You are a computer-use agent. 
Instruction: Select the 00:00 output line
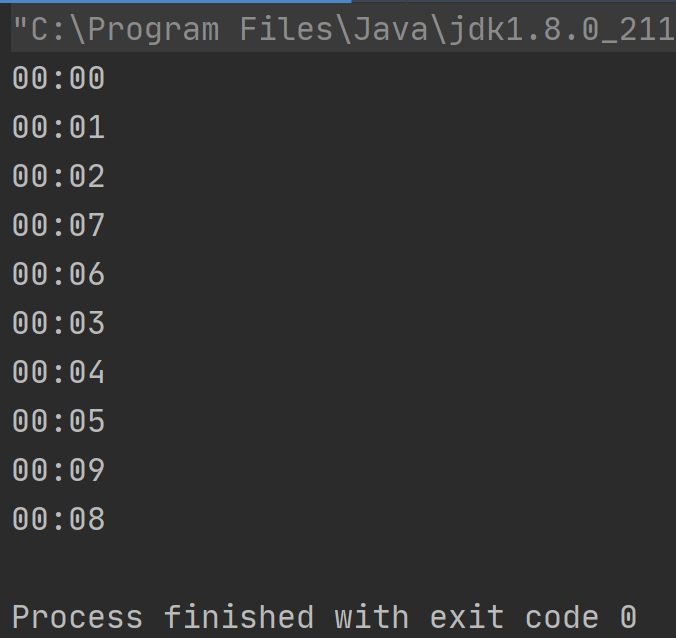coord(59,78)
